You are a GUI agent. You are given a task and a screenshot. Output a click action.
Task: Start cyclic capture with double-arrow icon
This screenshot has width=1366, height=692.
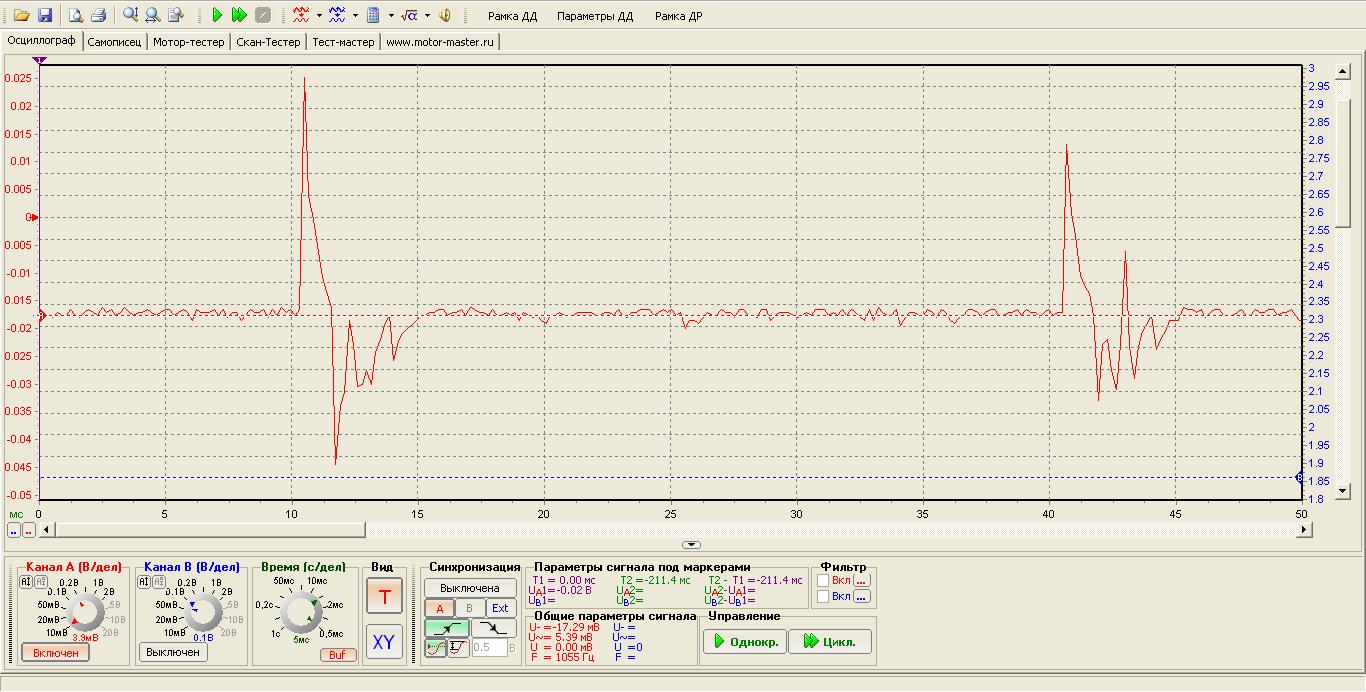(x=239, y=15)
